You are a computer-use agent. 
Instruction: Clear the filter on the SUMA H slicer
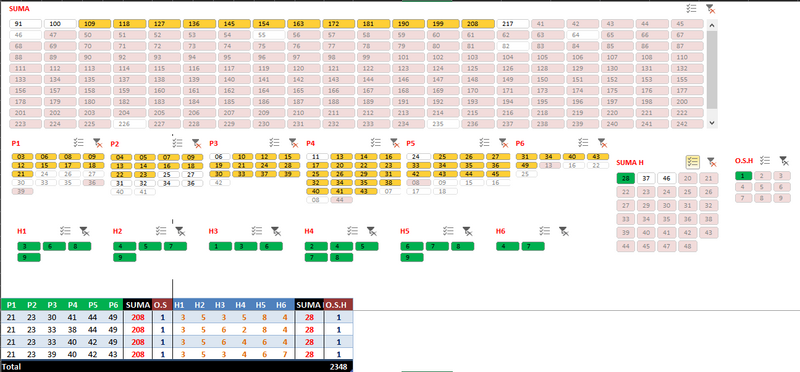click(711, 162)
